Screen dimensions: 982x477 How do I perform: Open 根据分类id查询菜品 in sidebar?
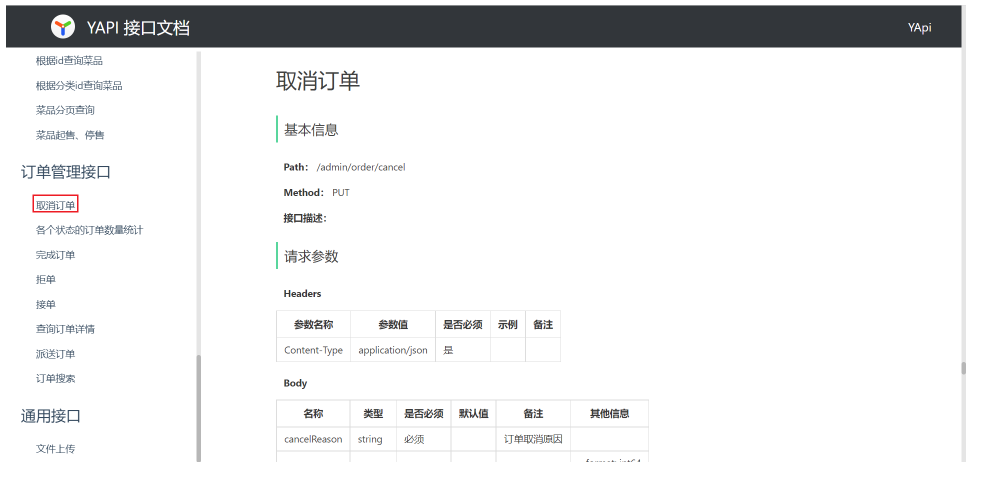(79, 86)
